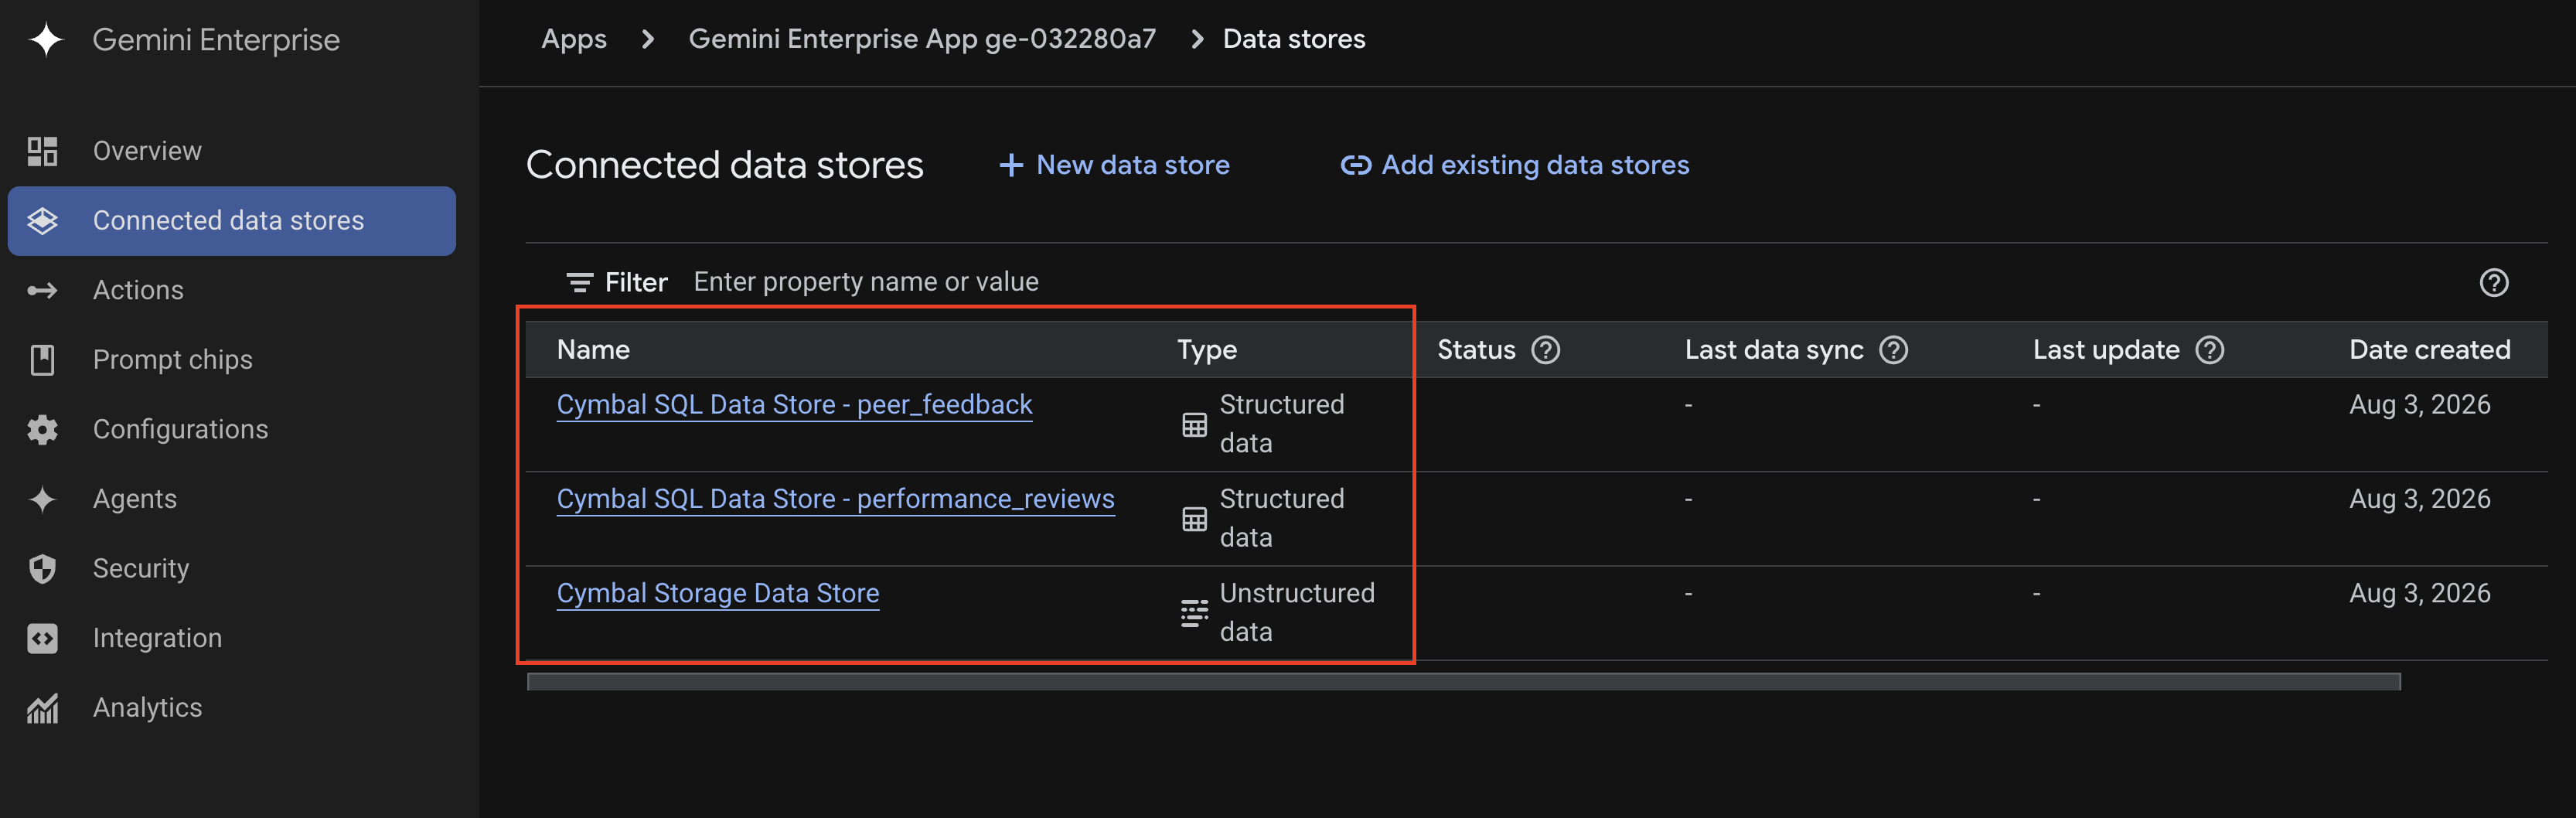This screenshot has height=818, width=2576.
Task: Click the horizontal scrollbar under the table
Action: click(x=1463, y=682)
